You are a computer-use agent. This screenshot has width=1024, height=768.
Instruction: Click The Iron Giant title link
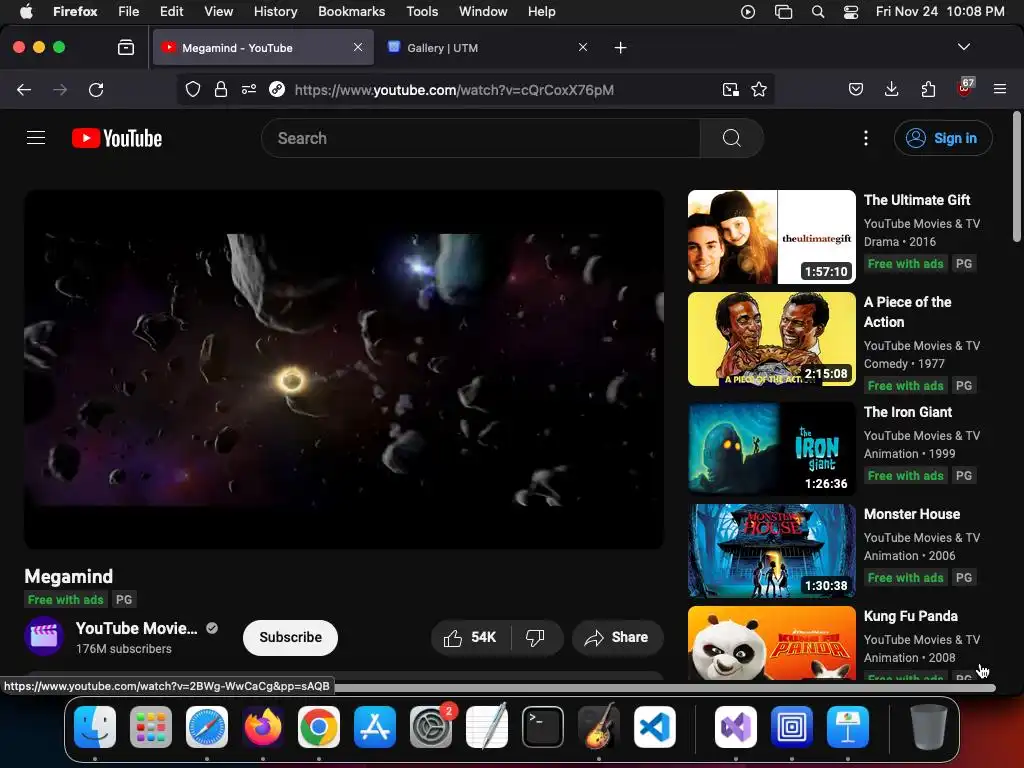pyautogui.click(x=908, y=412)
